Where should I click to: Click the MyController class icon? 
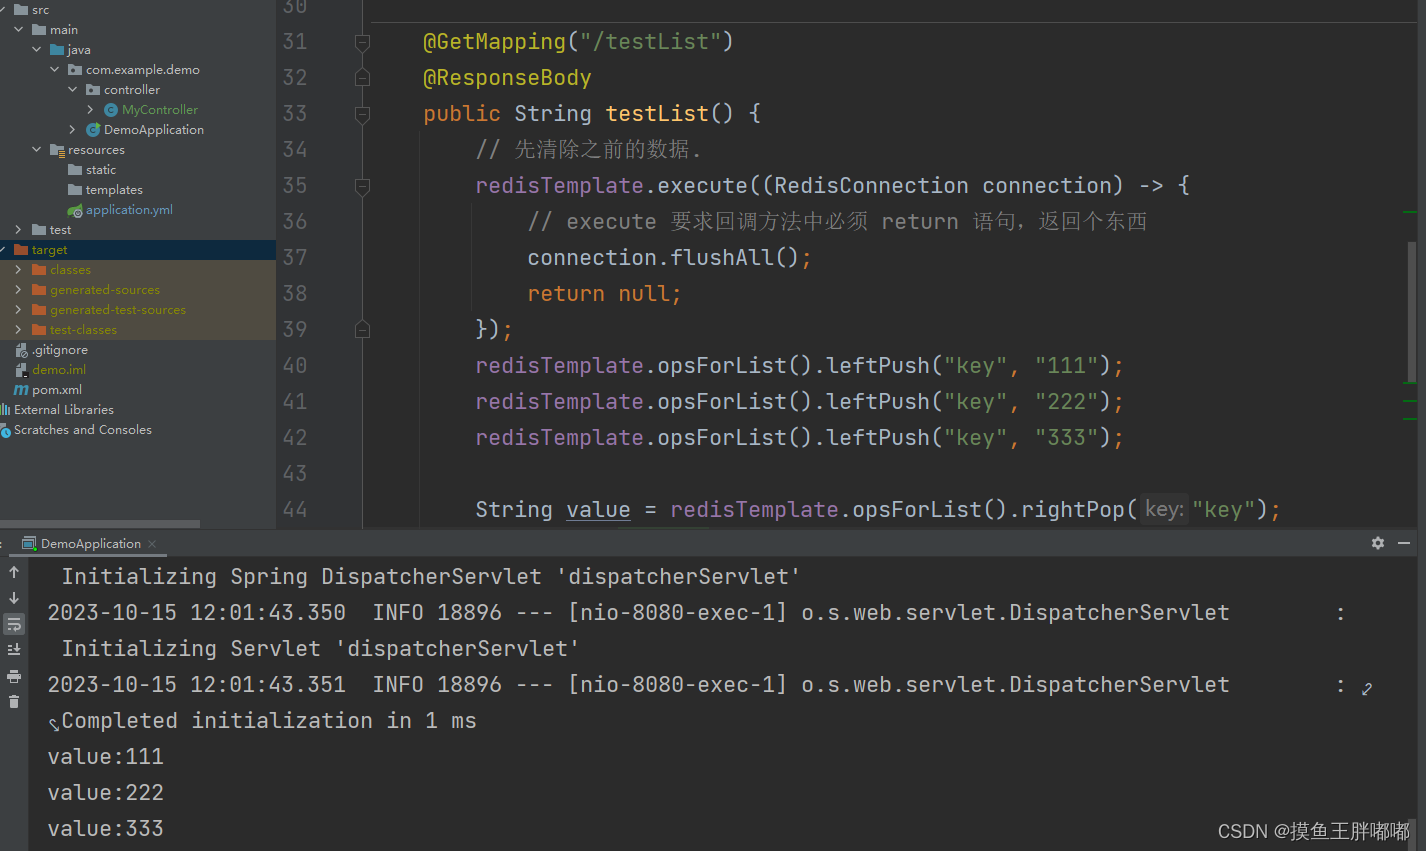click(111, 110)
